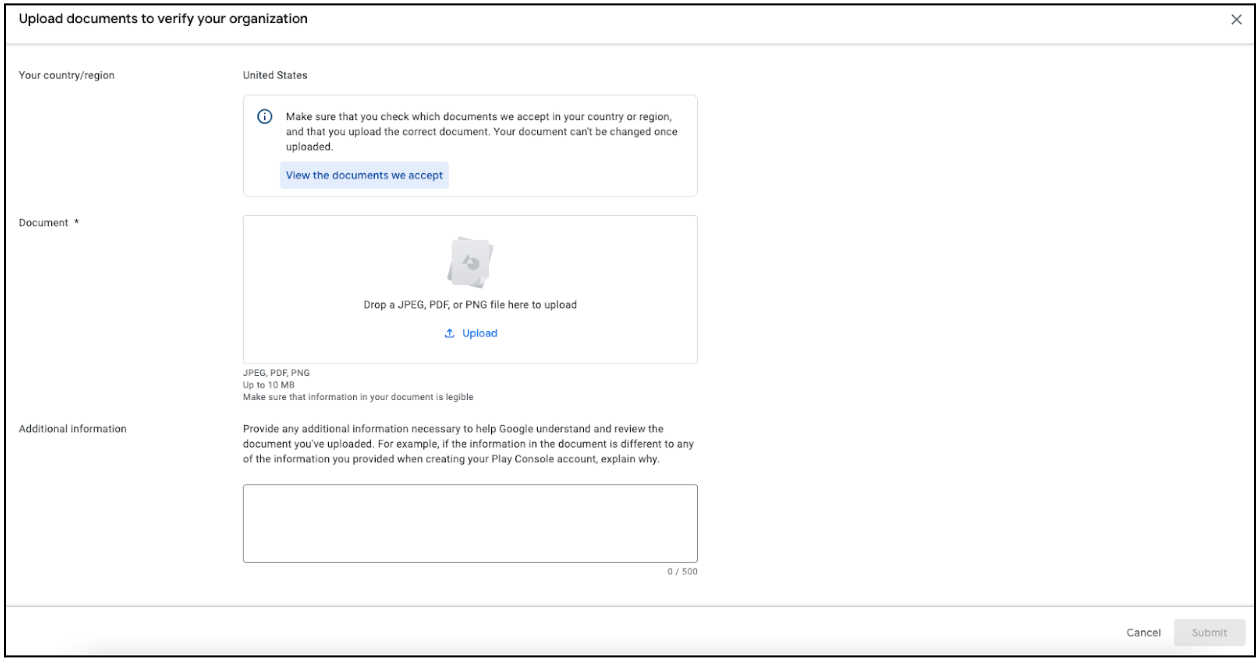Screen dimensions: 1259x662
Task: Click the 'JPEG, PDF, PNG' file types hint
Action: pos(276,373)
